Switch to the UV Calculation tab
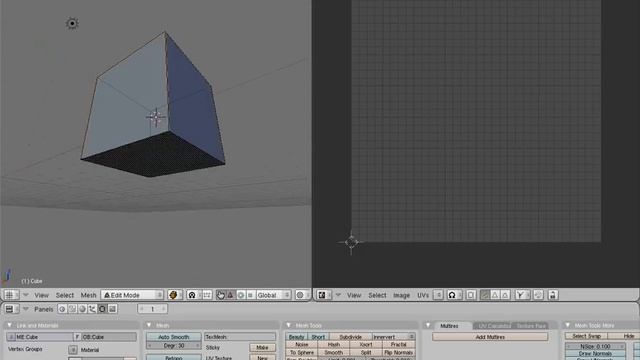The width and height of the screenshot is (640, 360). point(494,326)
